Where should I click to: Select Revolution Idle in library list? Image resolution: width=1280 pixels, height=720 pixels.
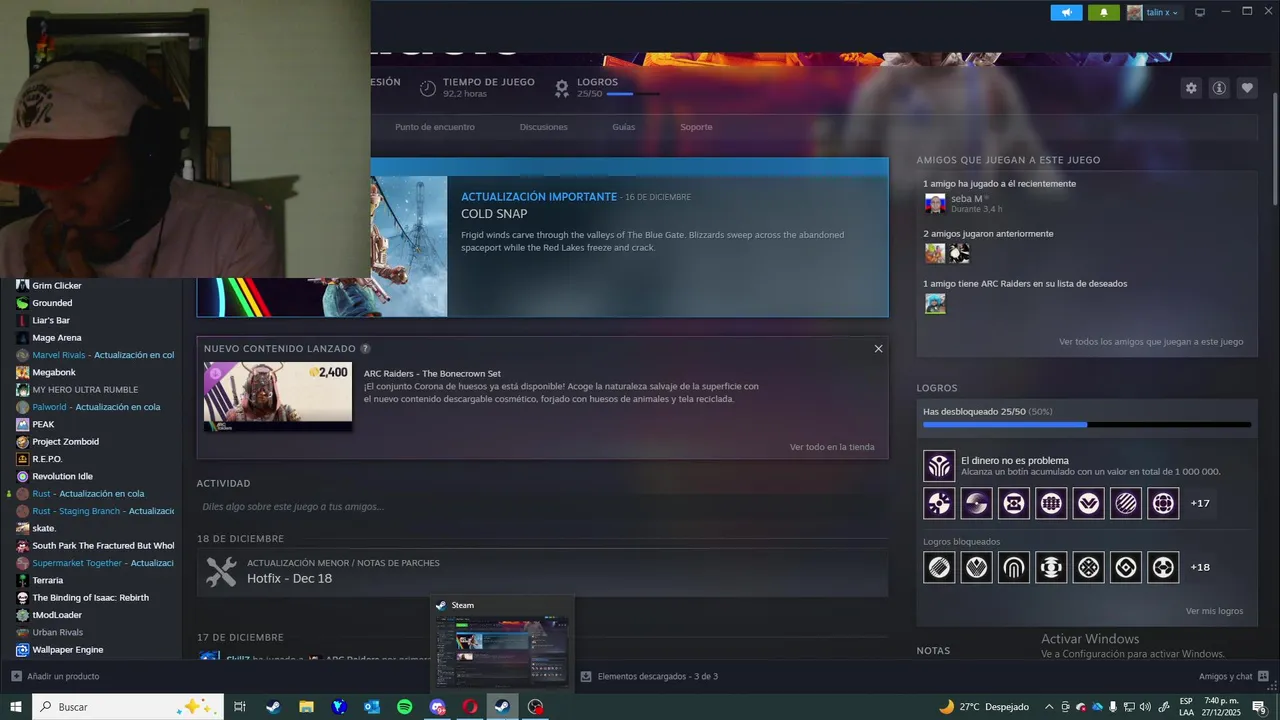tap(62, 476)
